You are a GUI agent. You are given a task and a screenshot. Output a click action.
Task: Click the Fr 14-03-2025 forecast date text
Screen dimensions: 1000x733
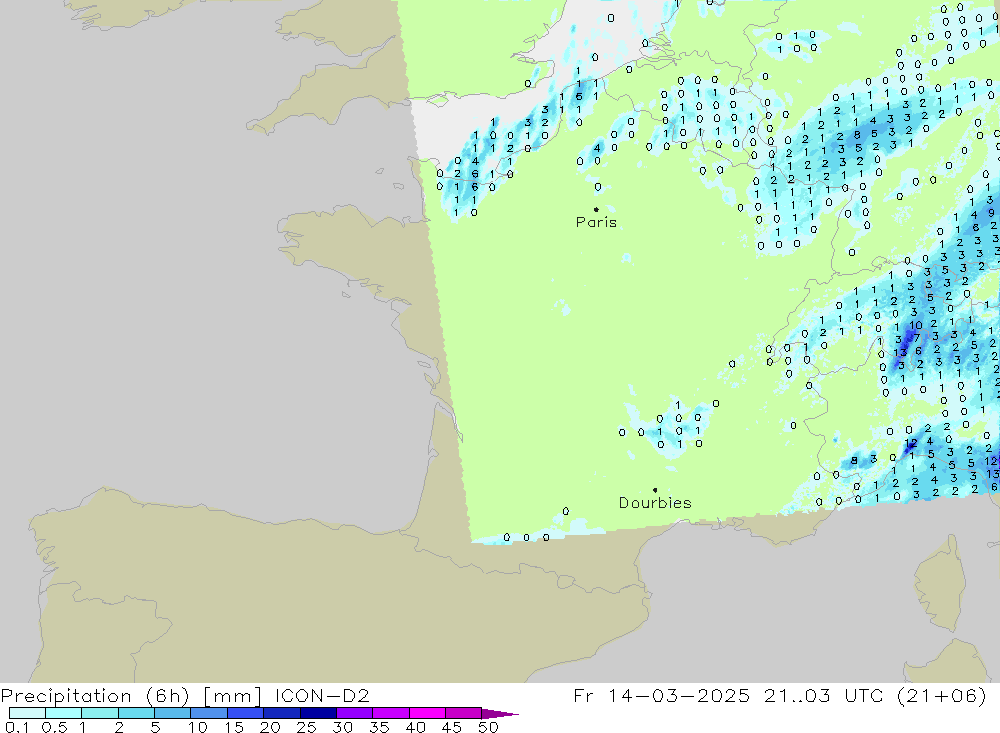661,695
